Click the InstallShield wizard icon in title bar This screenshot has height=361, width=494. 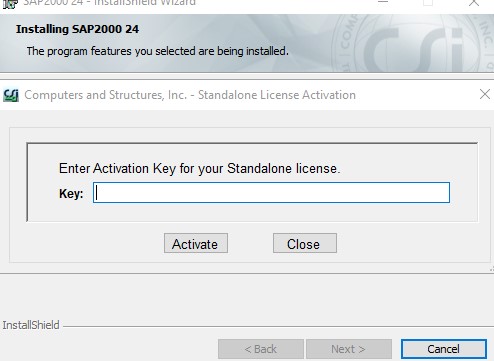pyautogui.click(x=10, y=4)
